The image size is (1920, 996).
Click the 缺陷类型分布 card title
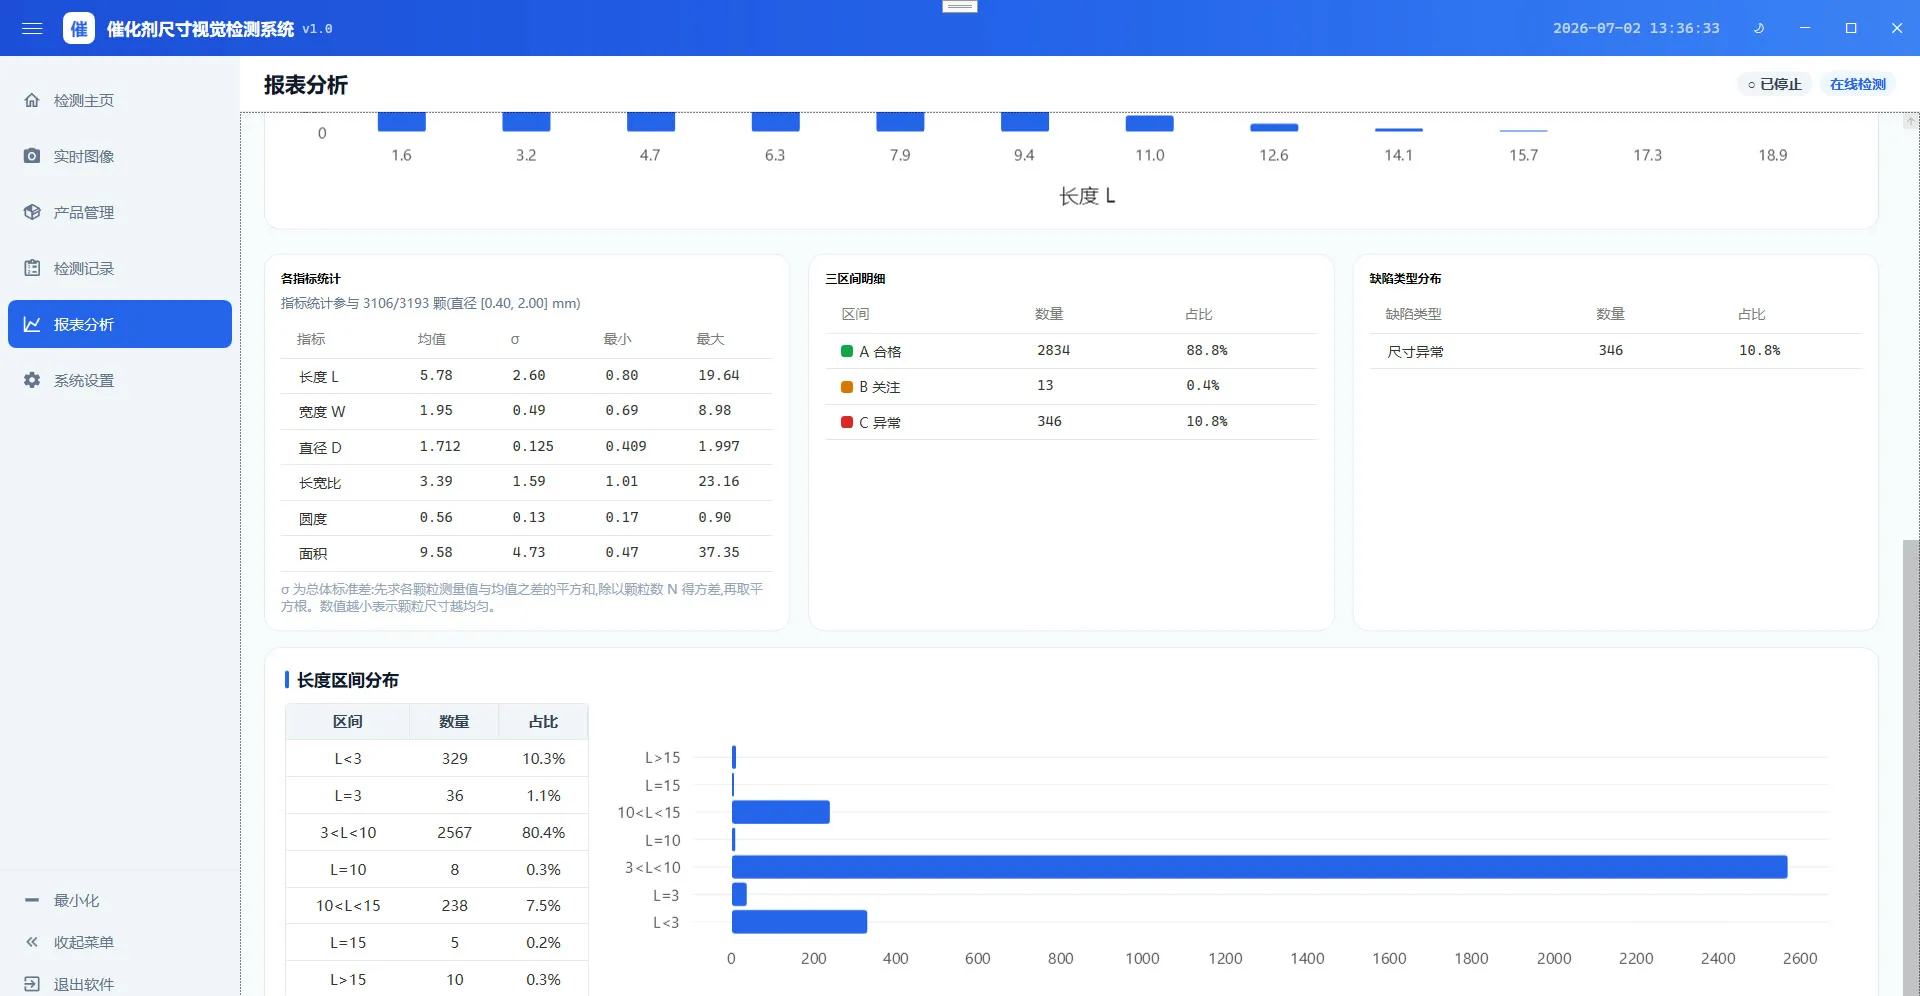(1405, 278)
